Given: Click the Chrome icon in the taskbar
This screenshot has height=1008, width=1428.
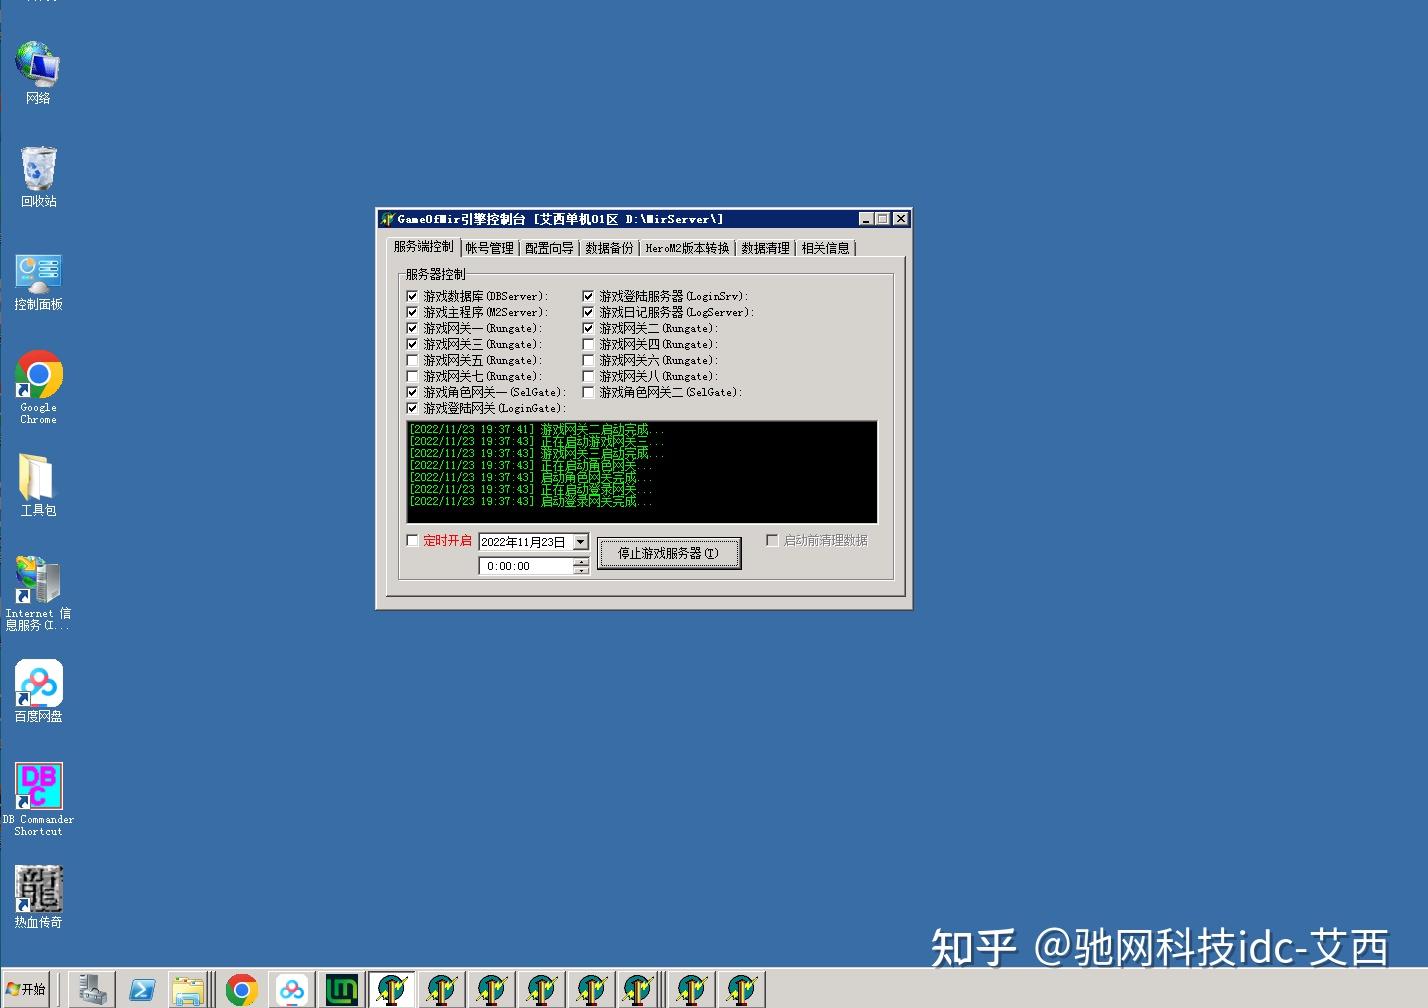Looking at the screenshot, I should tap(241, 990).
